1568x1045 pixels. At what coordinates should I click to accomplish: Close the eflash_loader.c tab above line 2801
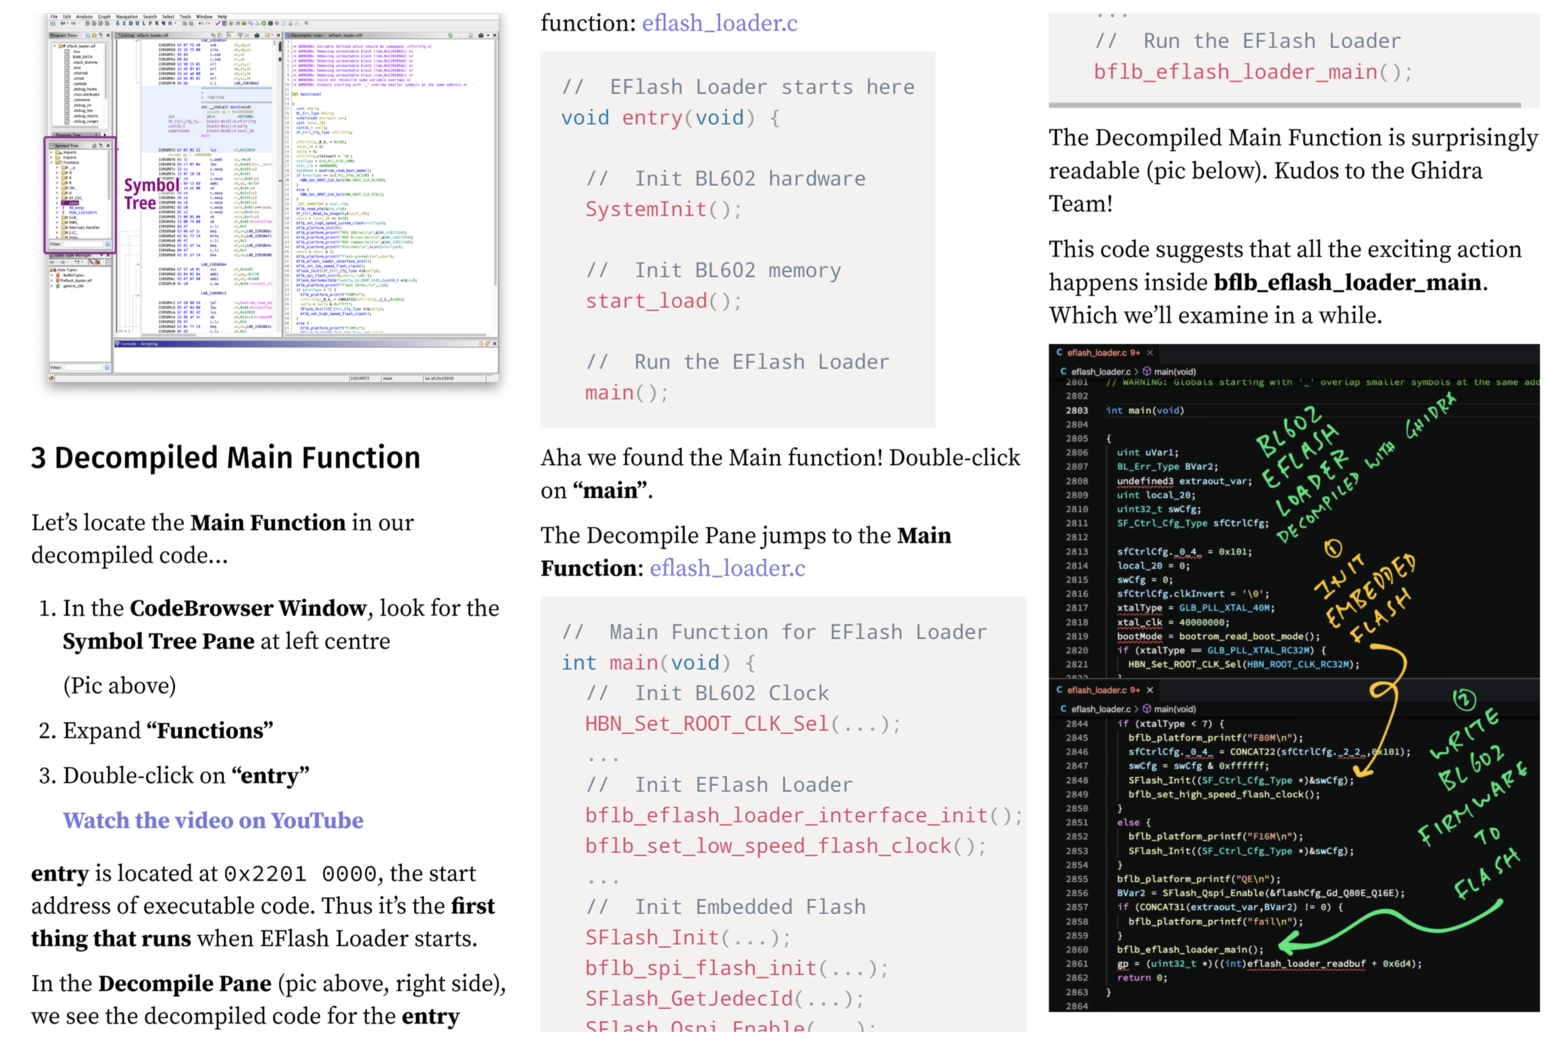click(1150, 353)
